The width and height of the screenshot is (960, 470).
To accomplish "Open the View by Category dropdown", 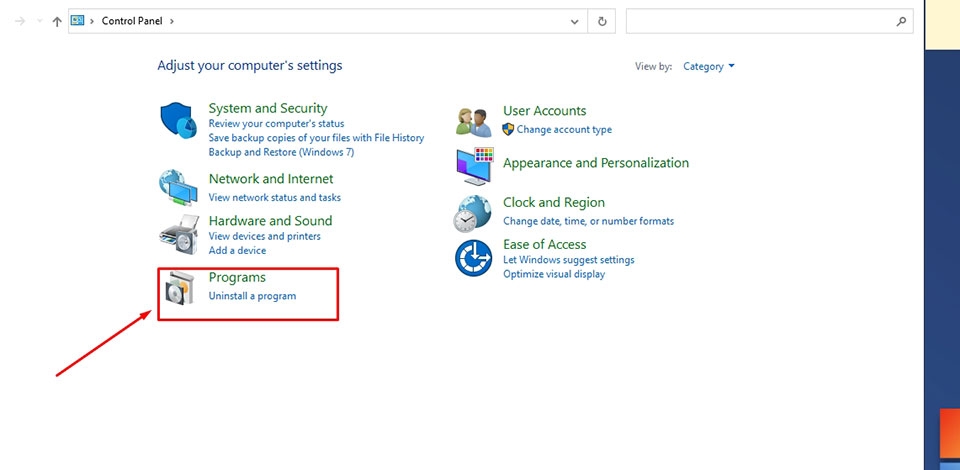I will click(708, 67).
